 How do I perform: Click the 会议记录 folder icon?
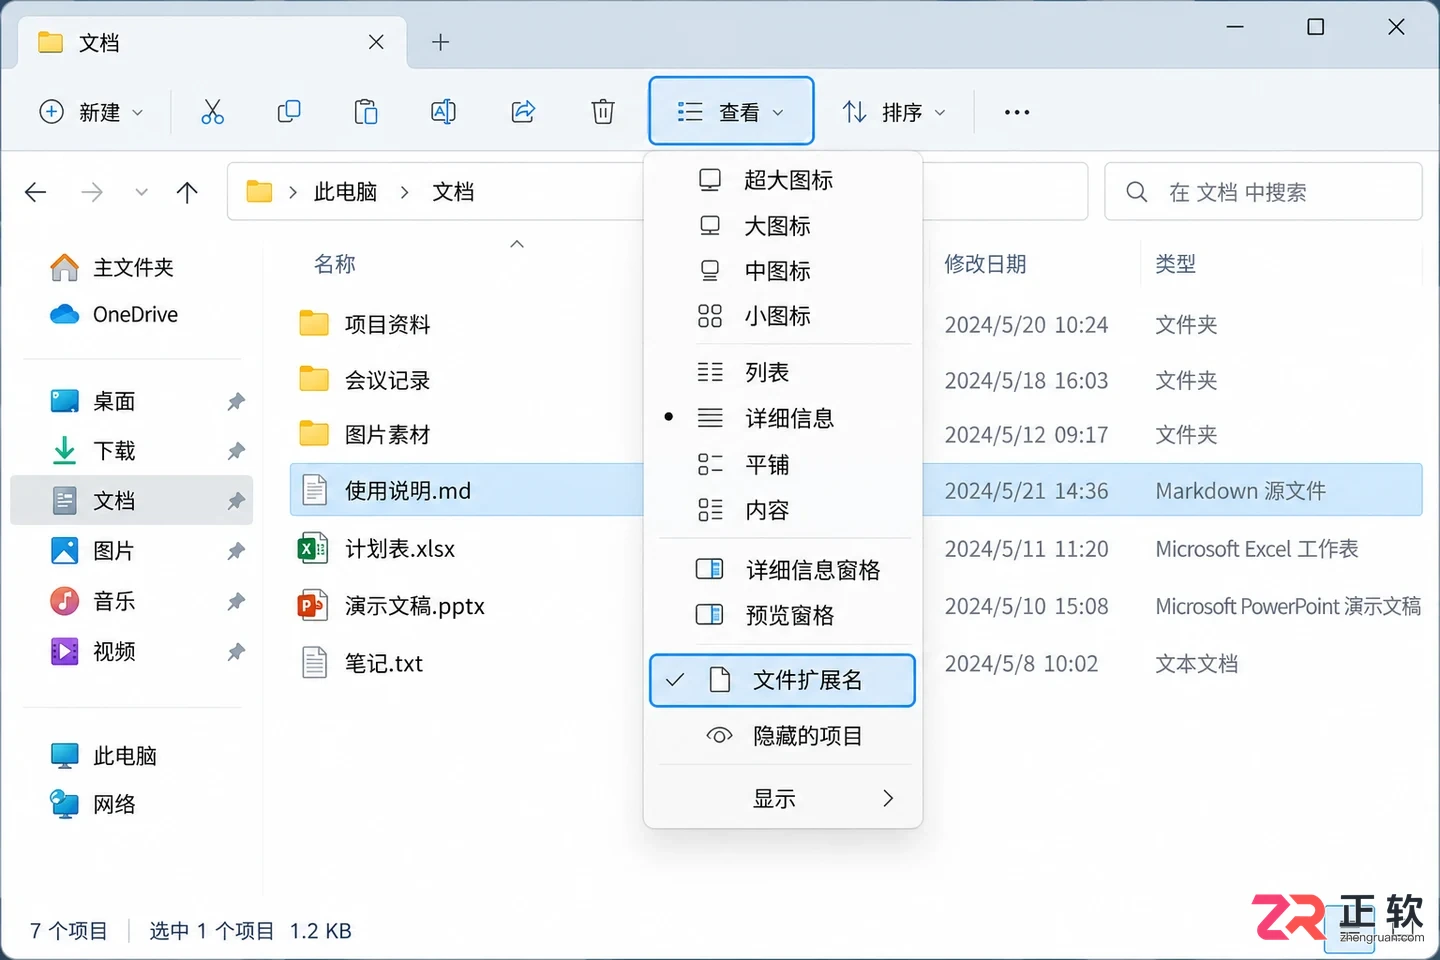pyautogui.click(x=314, y=379)
